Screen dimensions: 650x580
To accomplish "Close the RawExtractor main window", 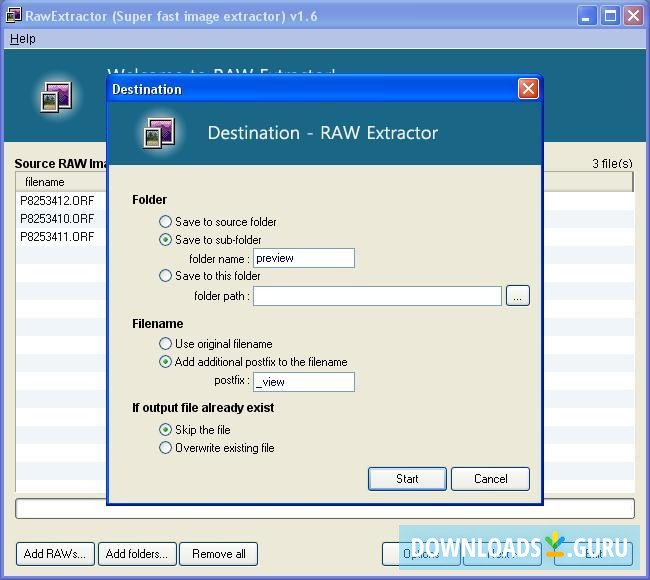I will (x=633, y=16).
